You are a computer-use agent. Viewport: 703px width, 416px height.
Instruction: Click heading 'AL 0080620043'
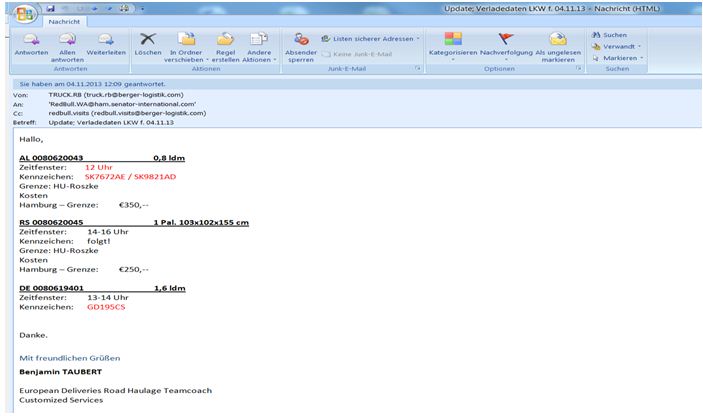click(x=51, y=158)
